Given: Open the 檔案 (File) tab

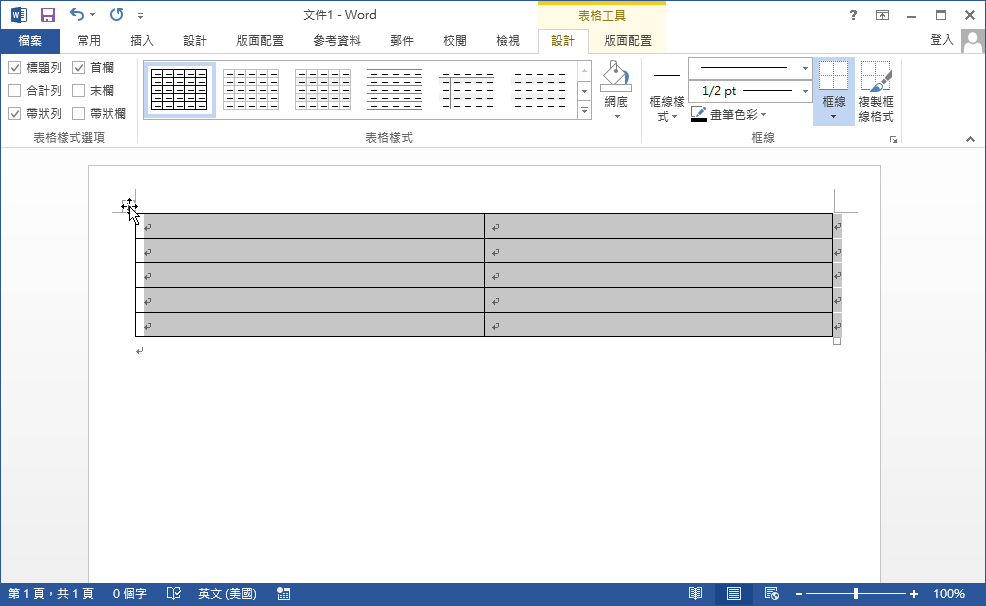Looking at the screenshot, I should tap(30, 41).
